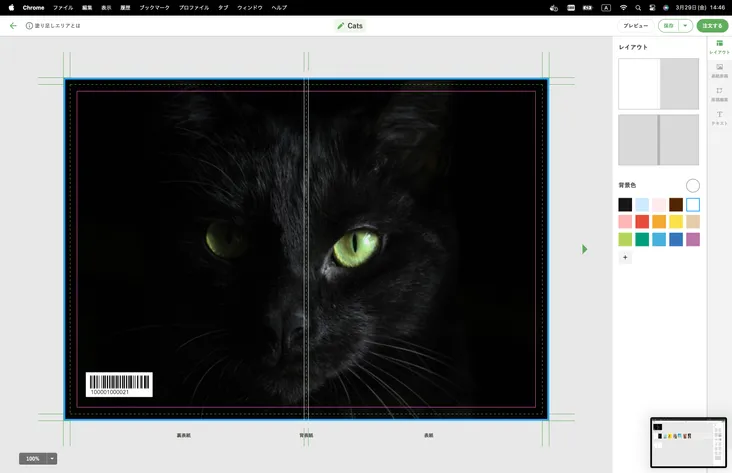Expand the dropdown arrow beside the 保存 button

pyautogui.click(x=685, y=26)
